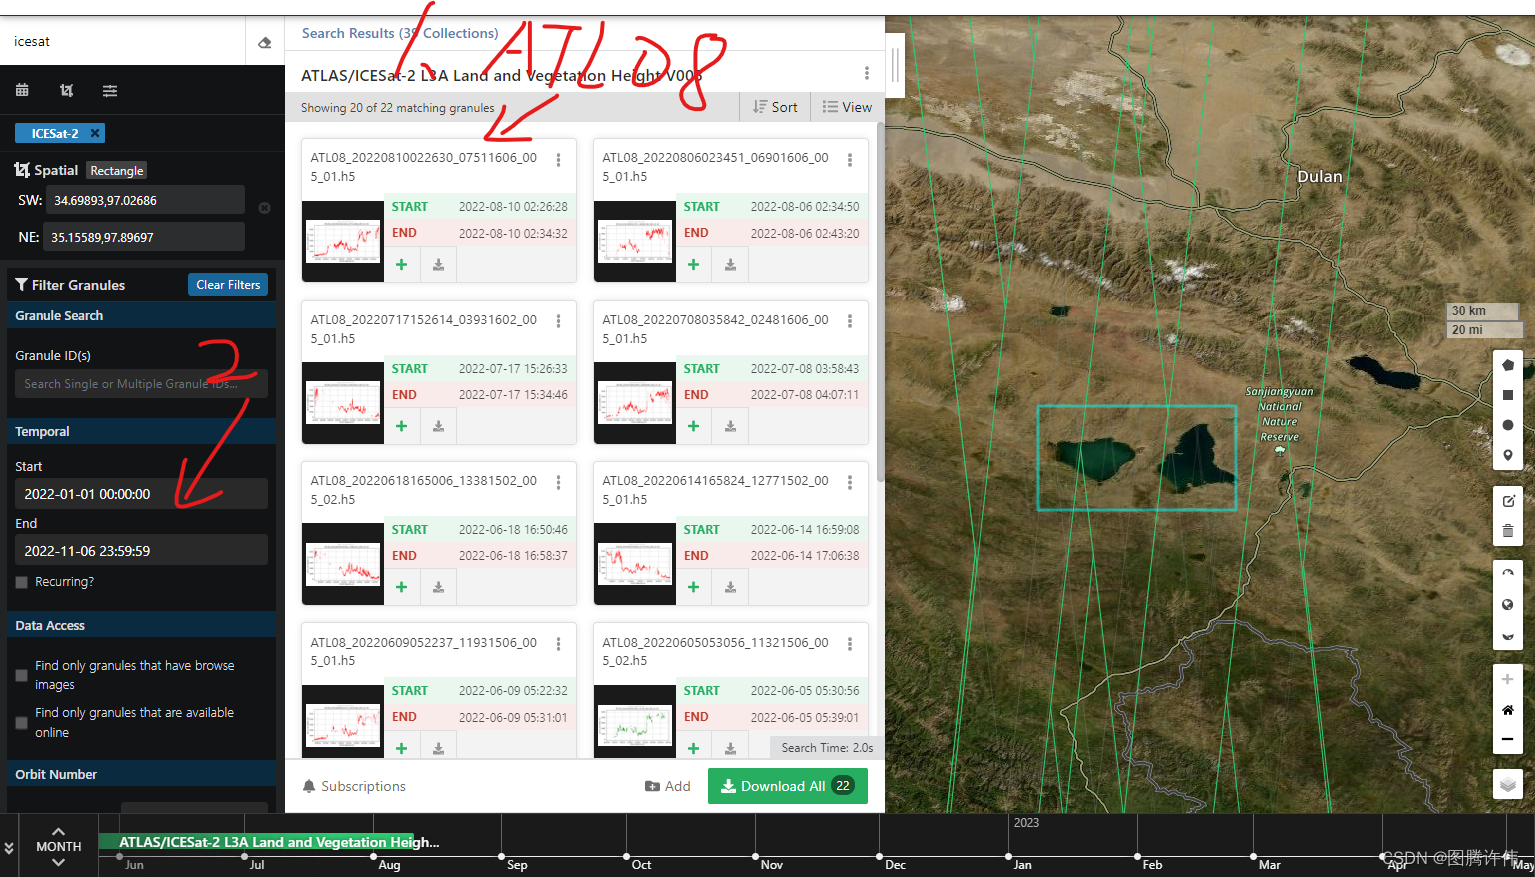Click the granule list scrollbar
This screenshot has height=877, width=1535.
[880, 300]
